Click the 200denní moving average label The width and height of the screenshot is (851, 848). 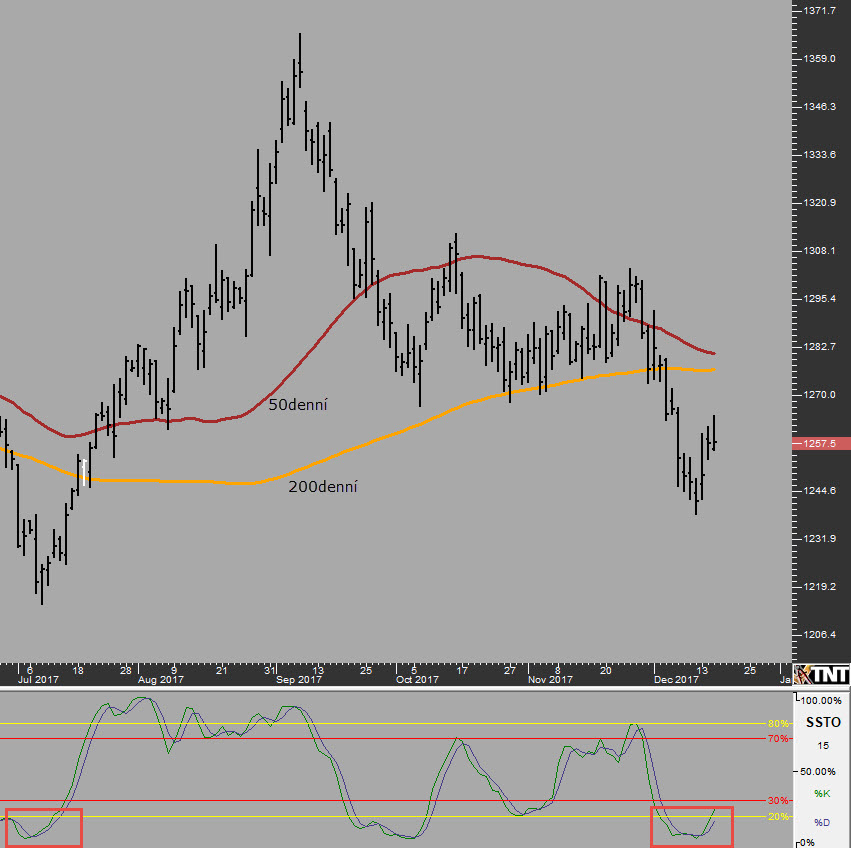pos(323,486)
